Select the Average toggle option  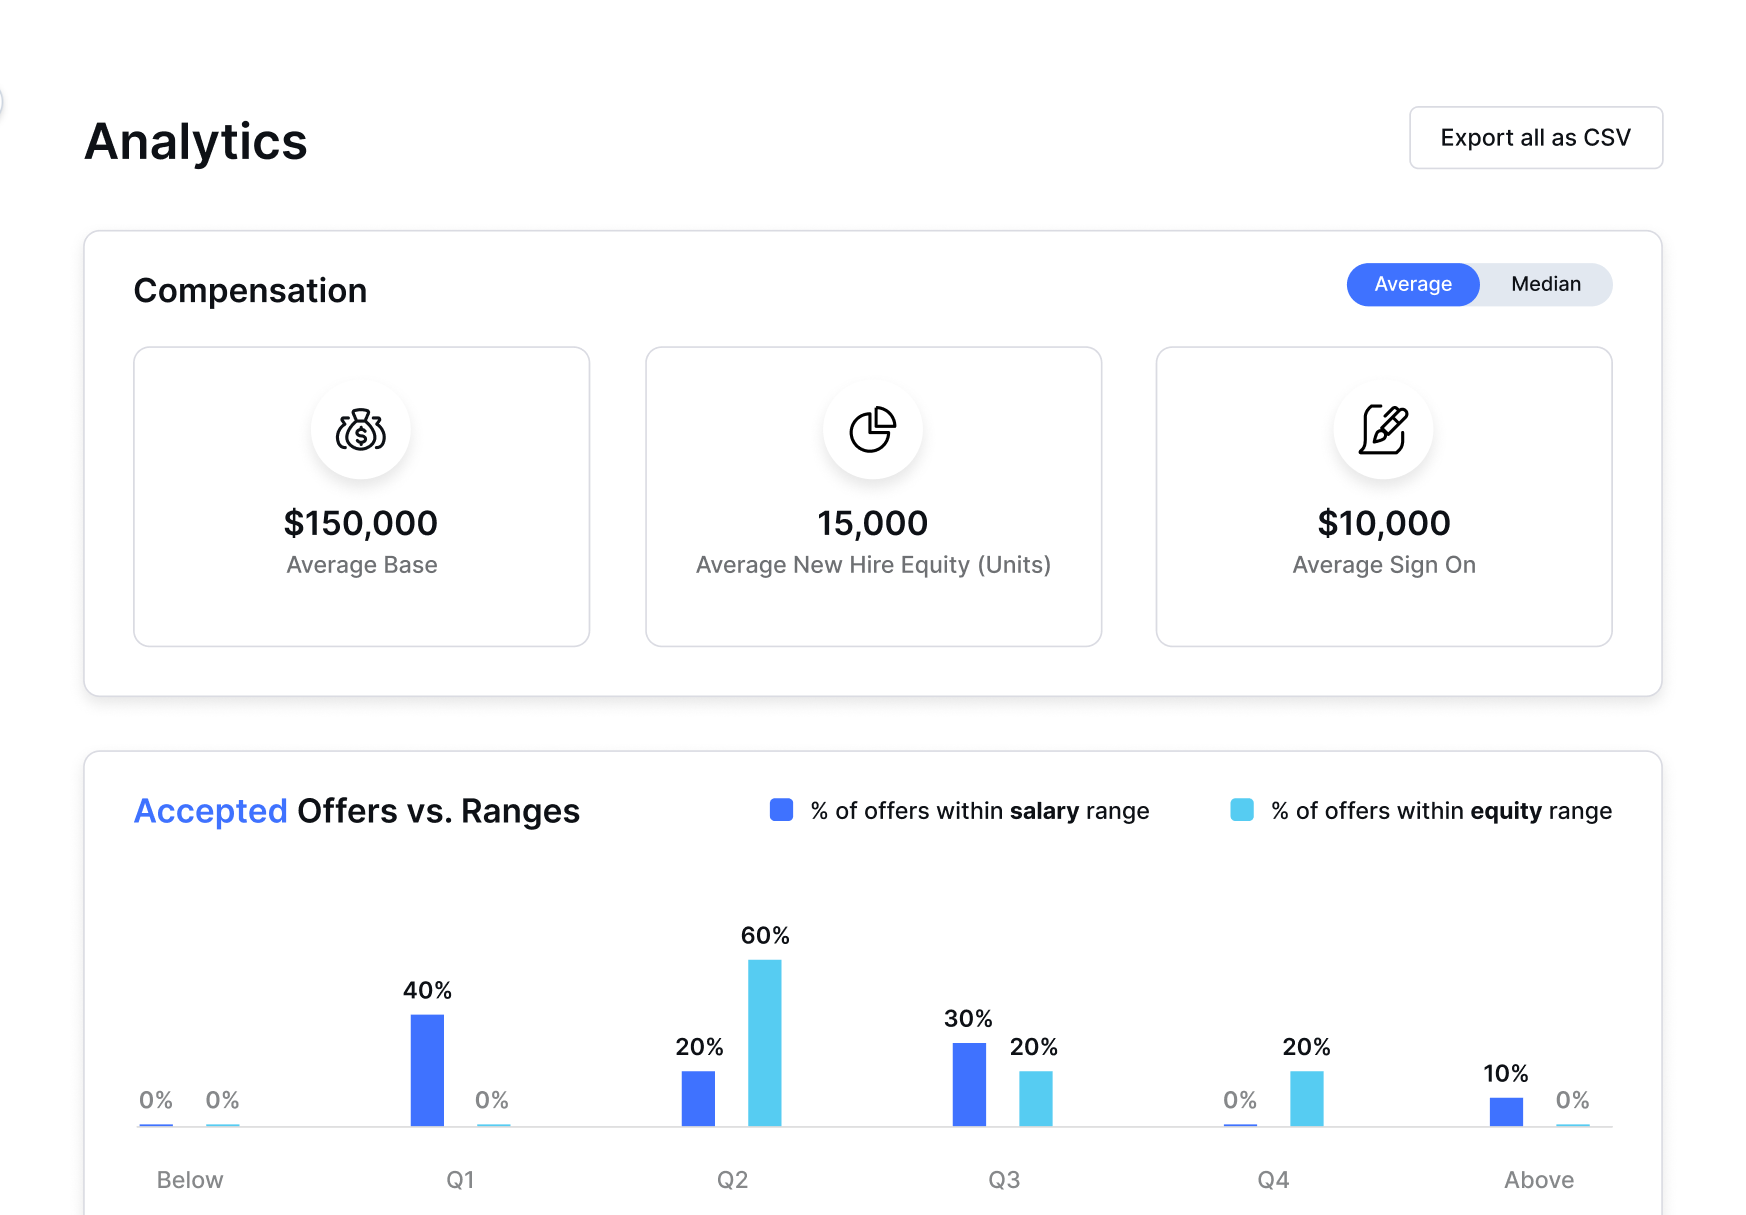[x=1412, y=284]
